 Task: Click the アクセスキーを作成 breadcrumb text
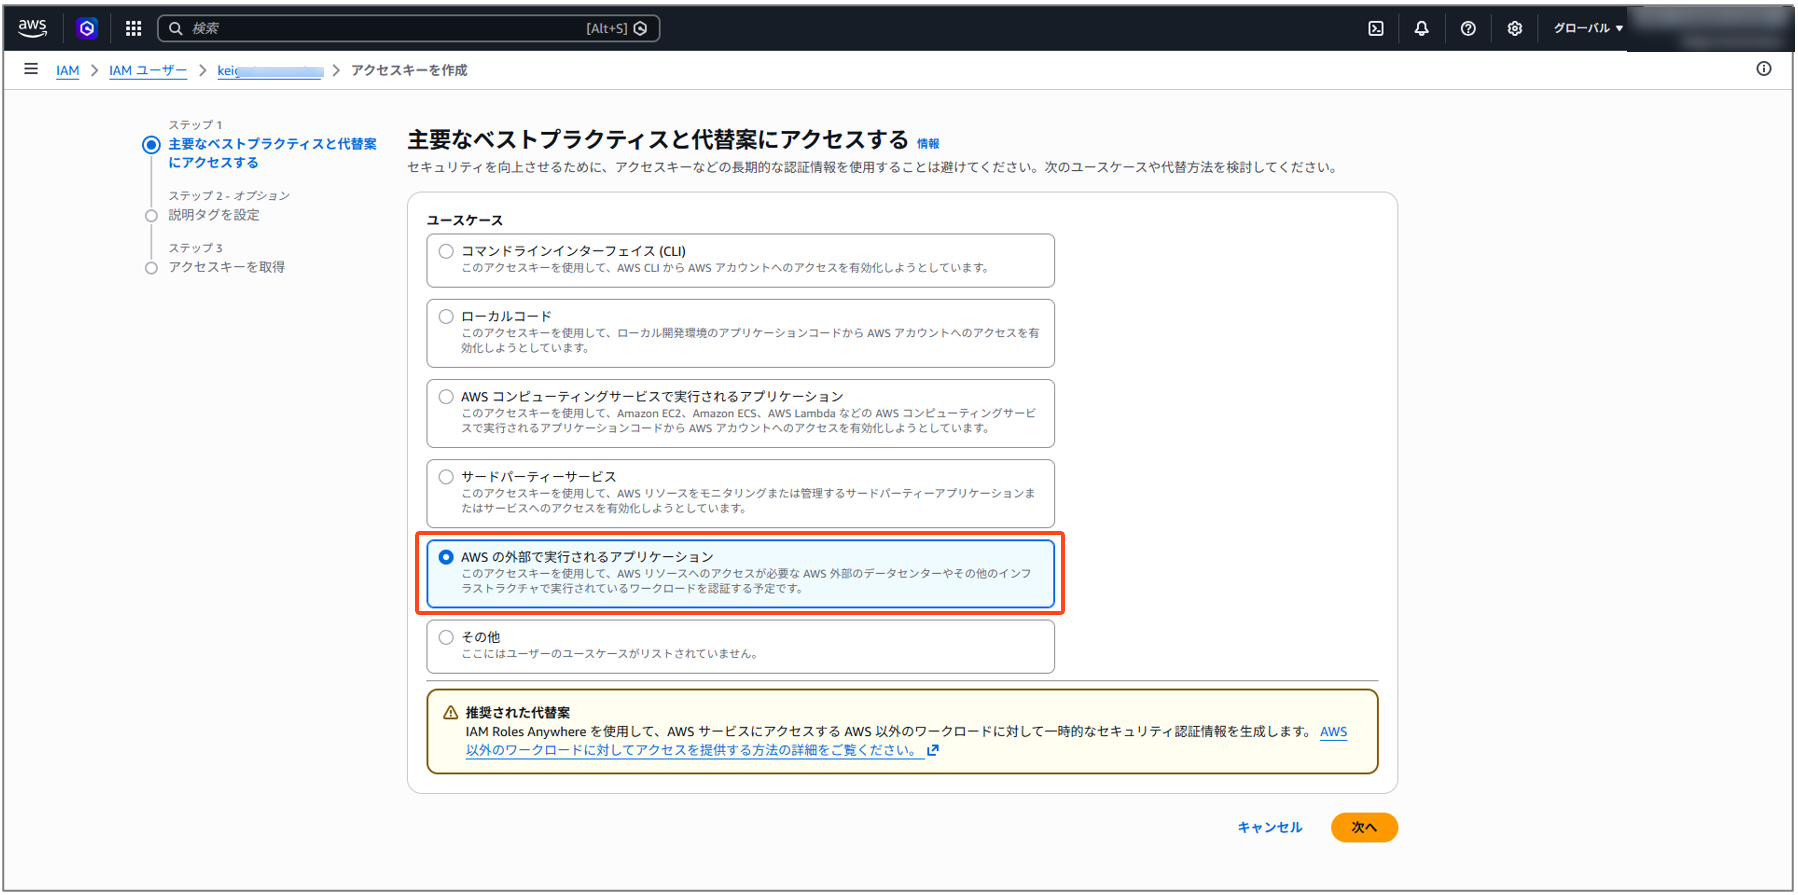[409, 70]
